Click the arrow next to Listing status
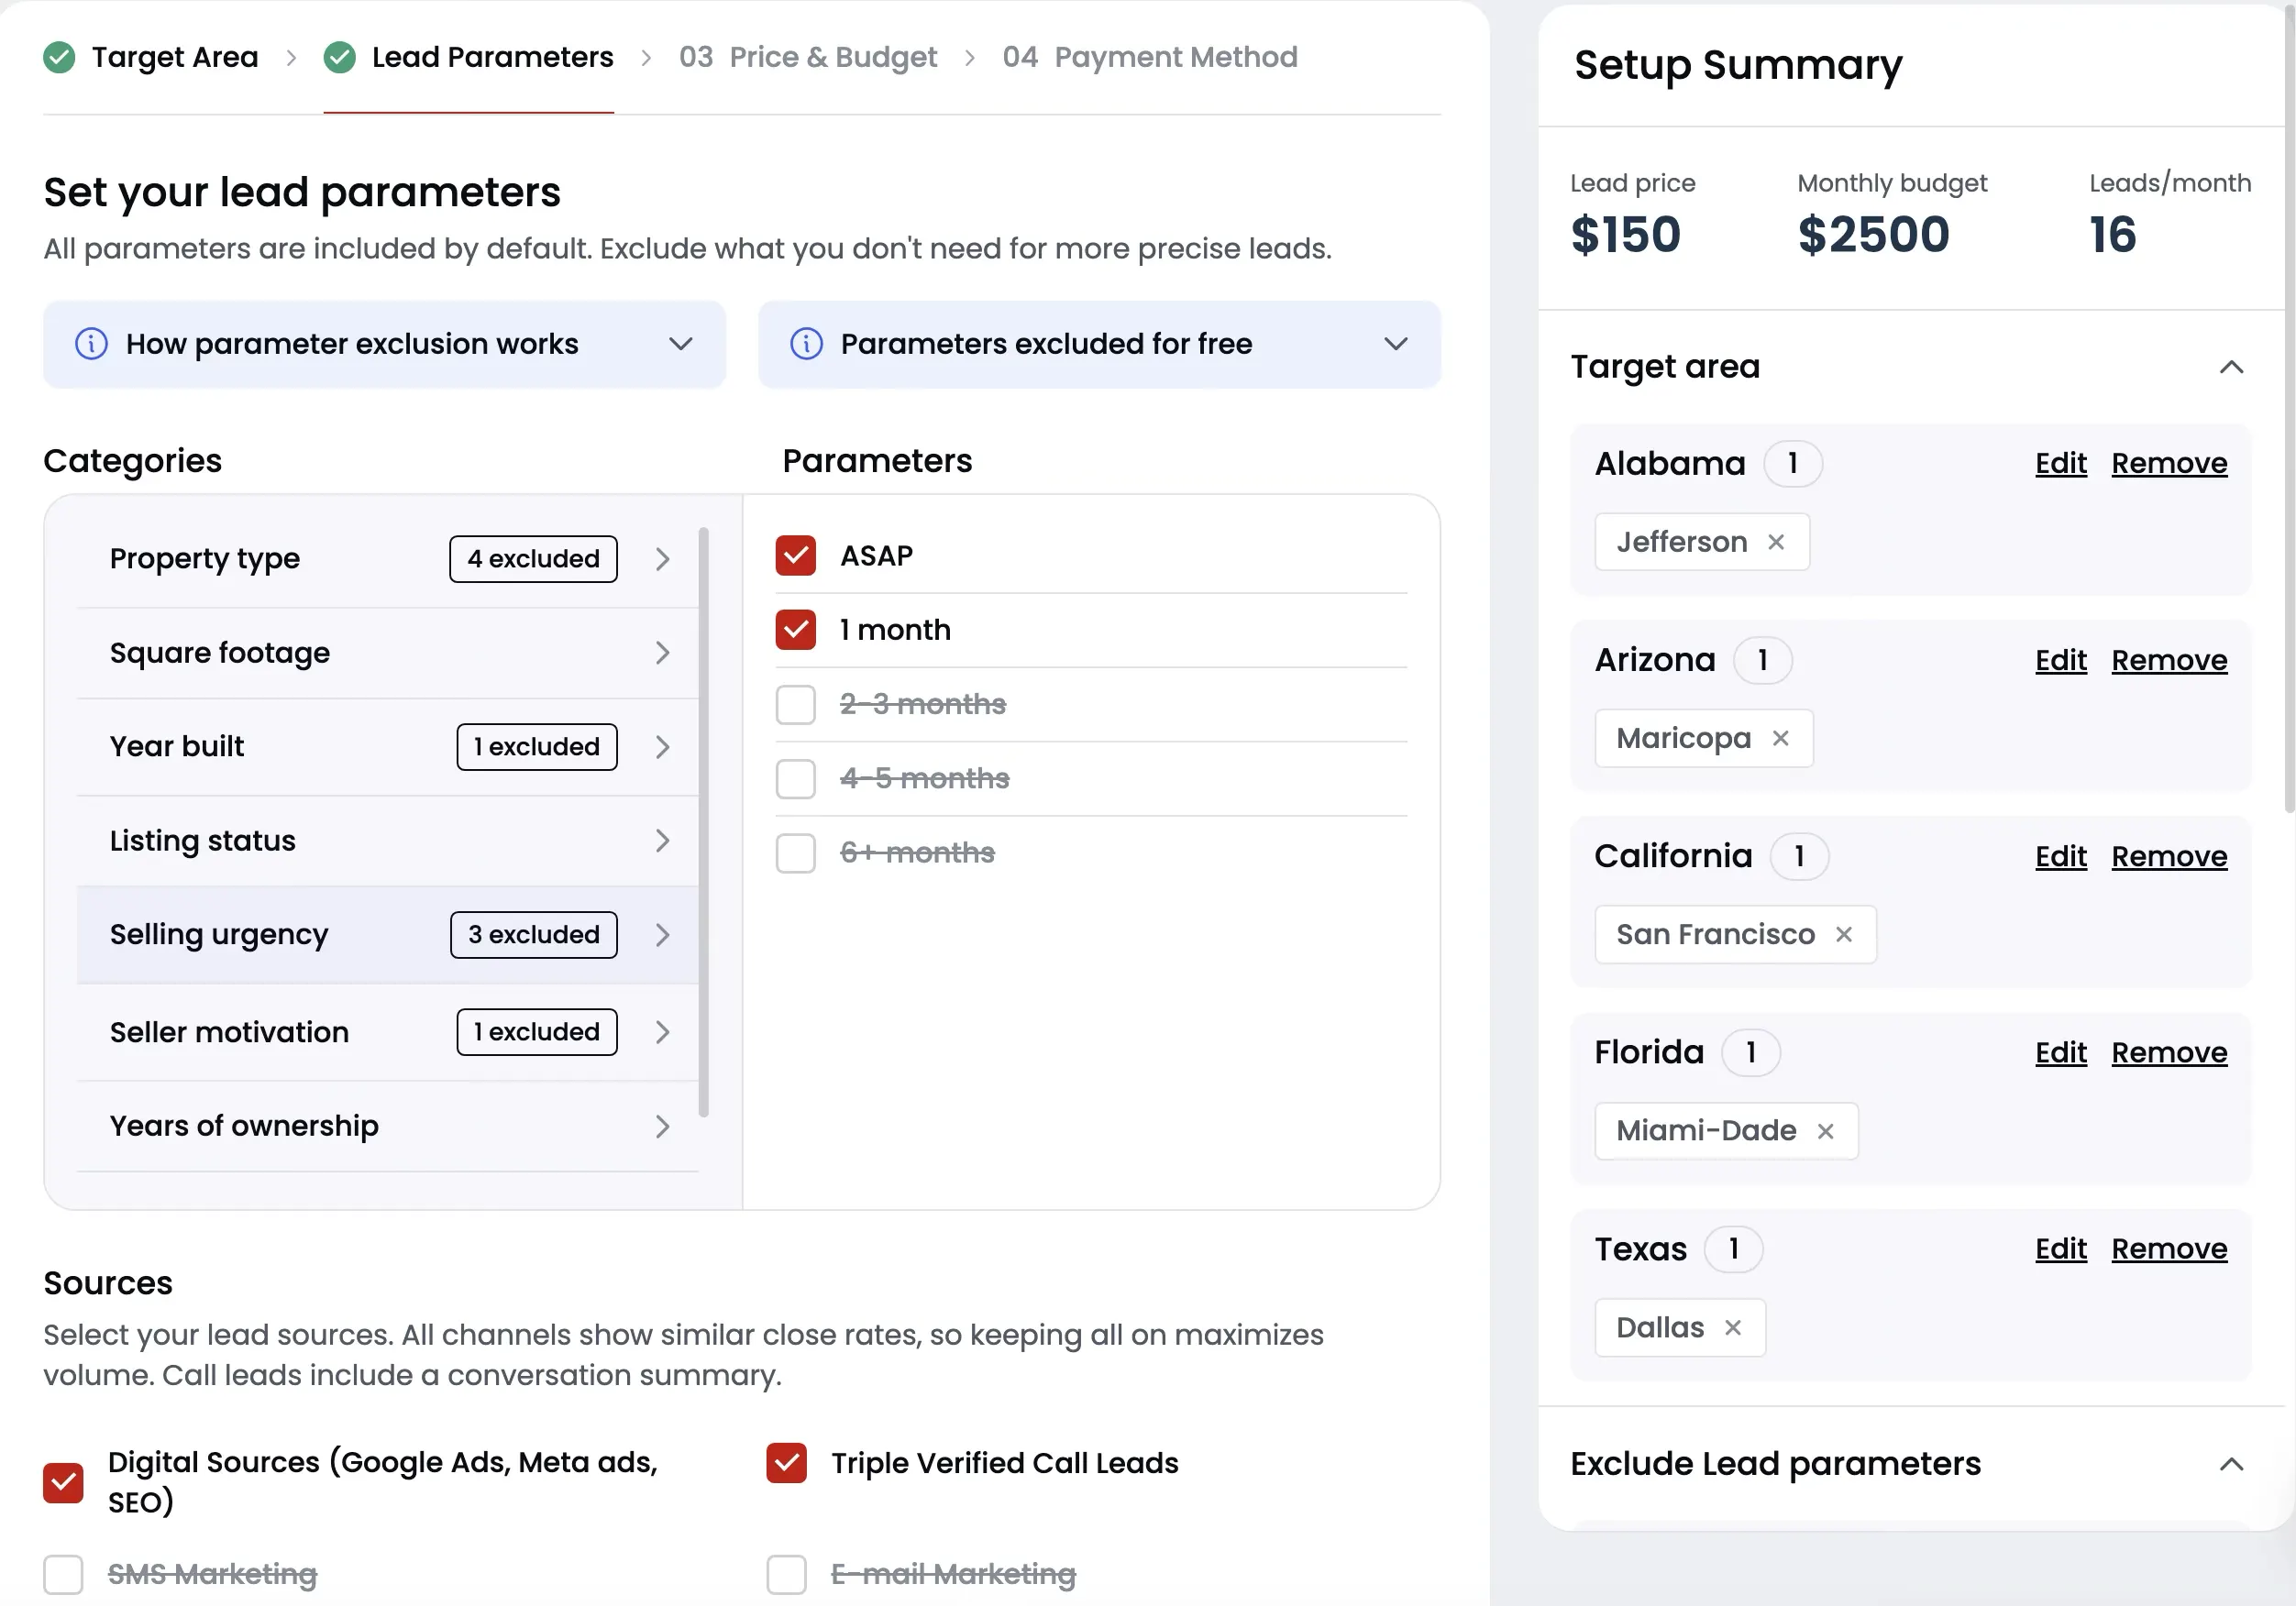The height and width of the screenshot is (1606, 2296). click(x=662, y=841)
